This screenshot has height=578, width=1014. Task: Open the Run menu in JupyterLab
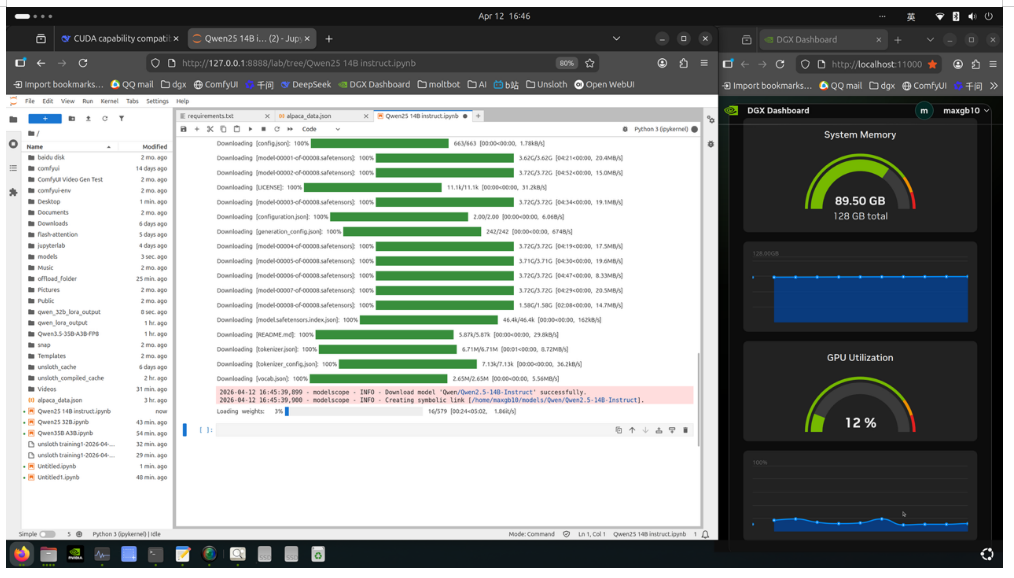pos(87,102)
